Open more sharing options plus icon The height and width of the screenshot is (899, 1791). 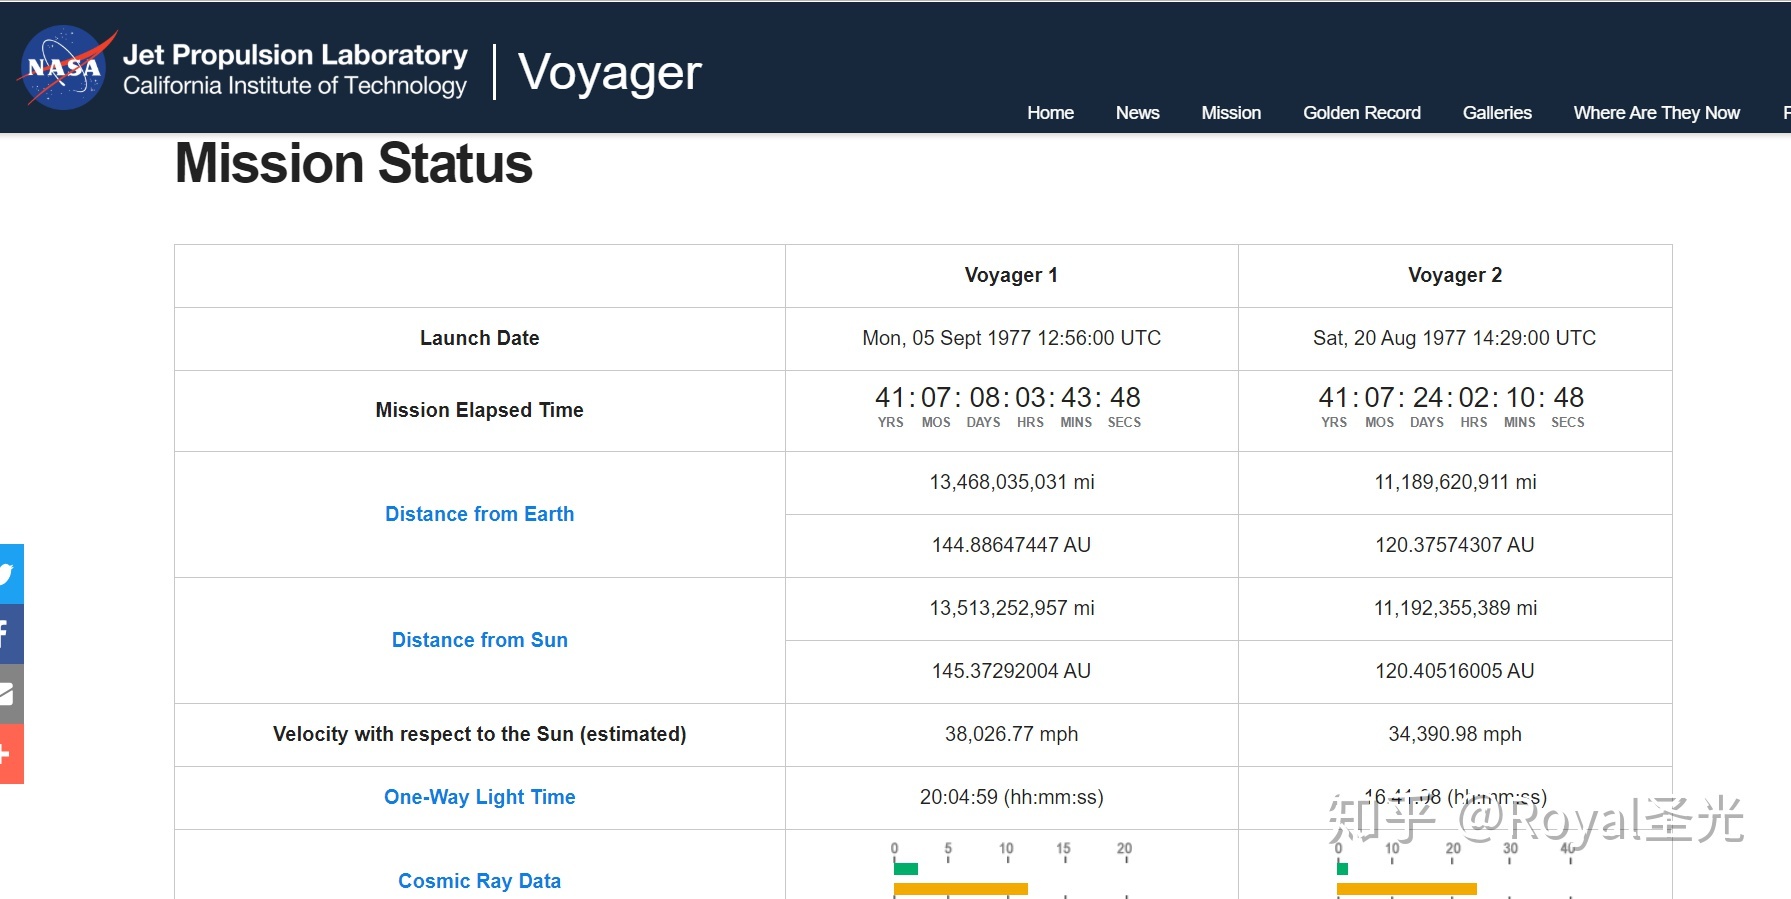(x=10, y=754)
